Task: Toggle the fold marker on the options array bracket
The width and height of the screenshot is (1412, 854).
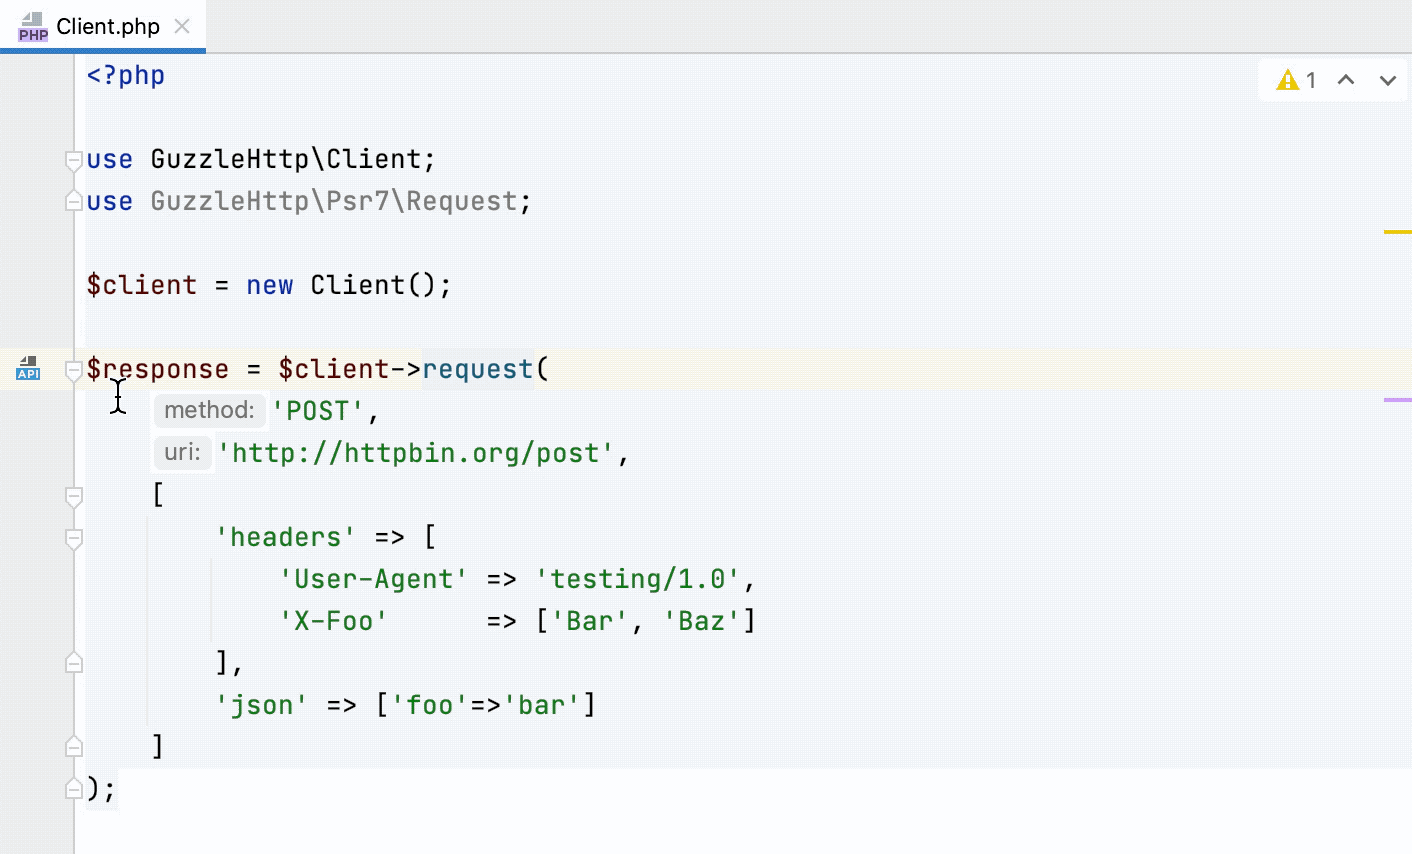Action: [x=72, y=496]
